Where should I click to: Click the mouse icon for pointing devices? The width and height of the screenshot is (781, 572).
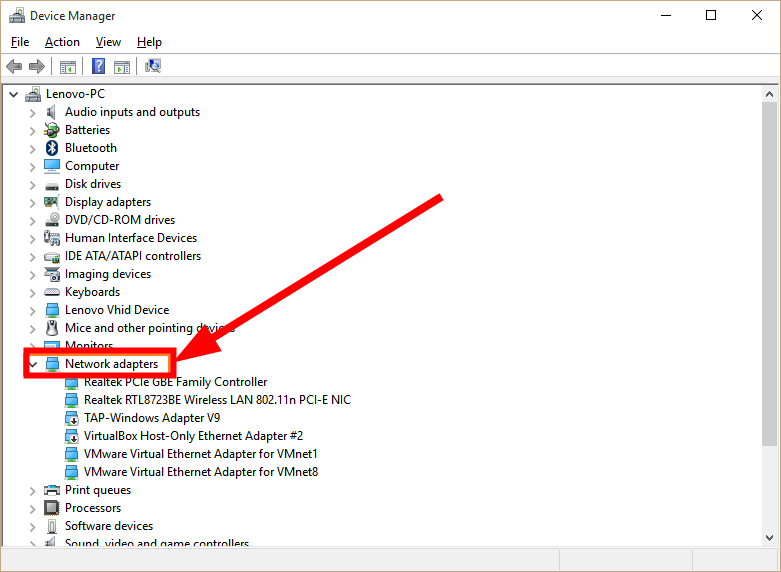(52, 328)
